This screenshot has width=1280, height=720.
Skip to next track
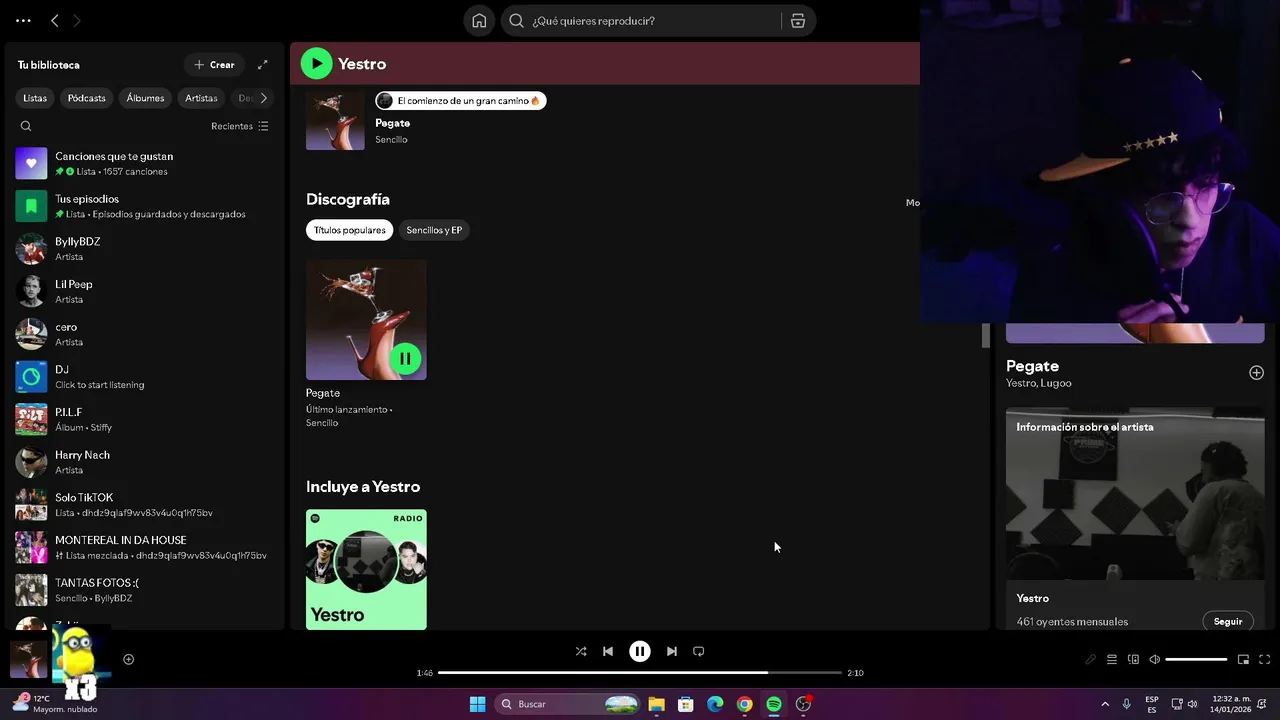click(x=672, y=651)
